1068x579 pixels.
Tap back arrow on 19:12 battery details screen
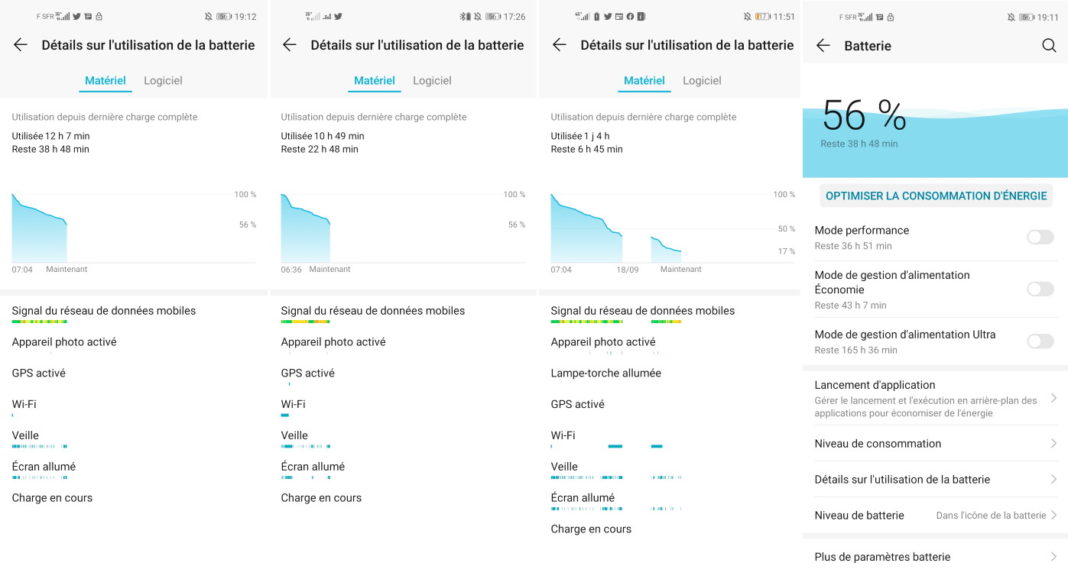click(x=20, y=45)
